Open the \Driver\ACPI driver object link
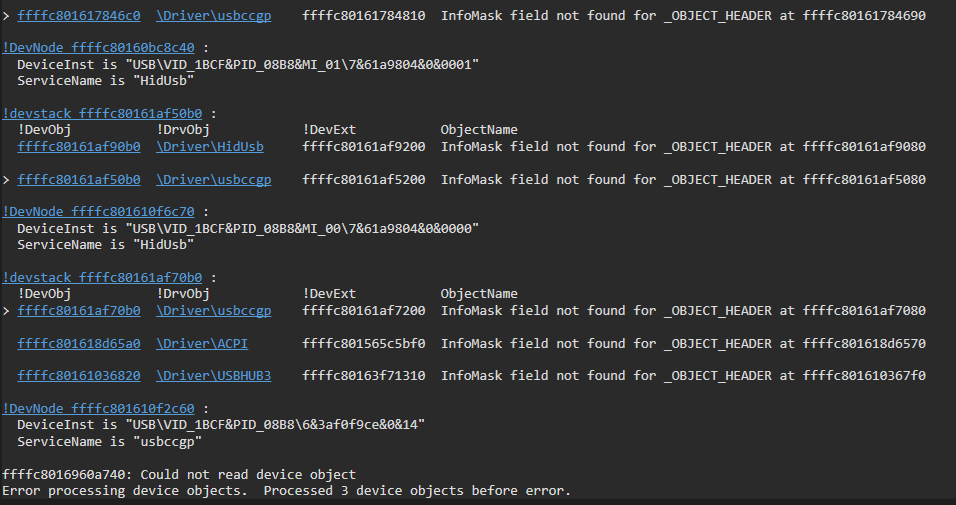This screenshot has height=505, width=956. [202, 344]
